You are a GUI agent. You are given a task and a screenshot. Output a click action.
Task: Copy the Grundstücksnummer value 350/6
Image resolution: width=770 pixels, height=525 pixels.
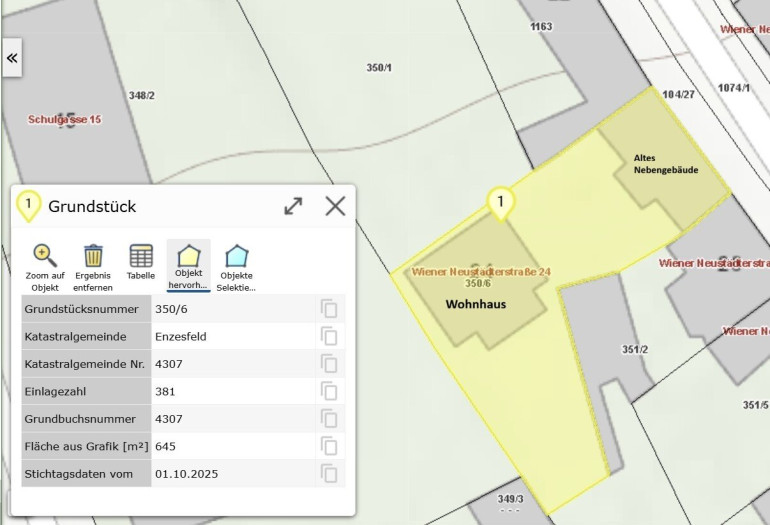tap(329, 309)
